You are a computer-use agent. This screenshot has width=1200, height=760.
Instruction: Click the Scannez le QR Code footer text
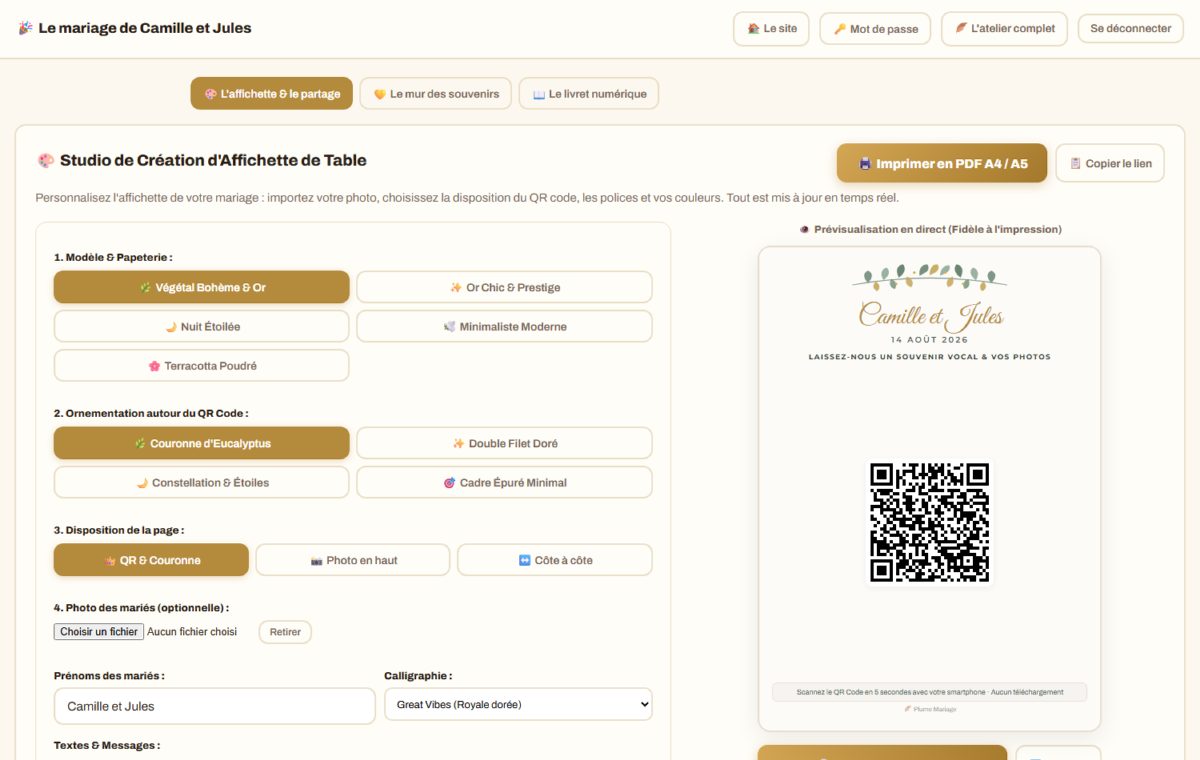(x=929, y=692)
